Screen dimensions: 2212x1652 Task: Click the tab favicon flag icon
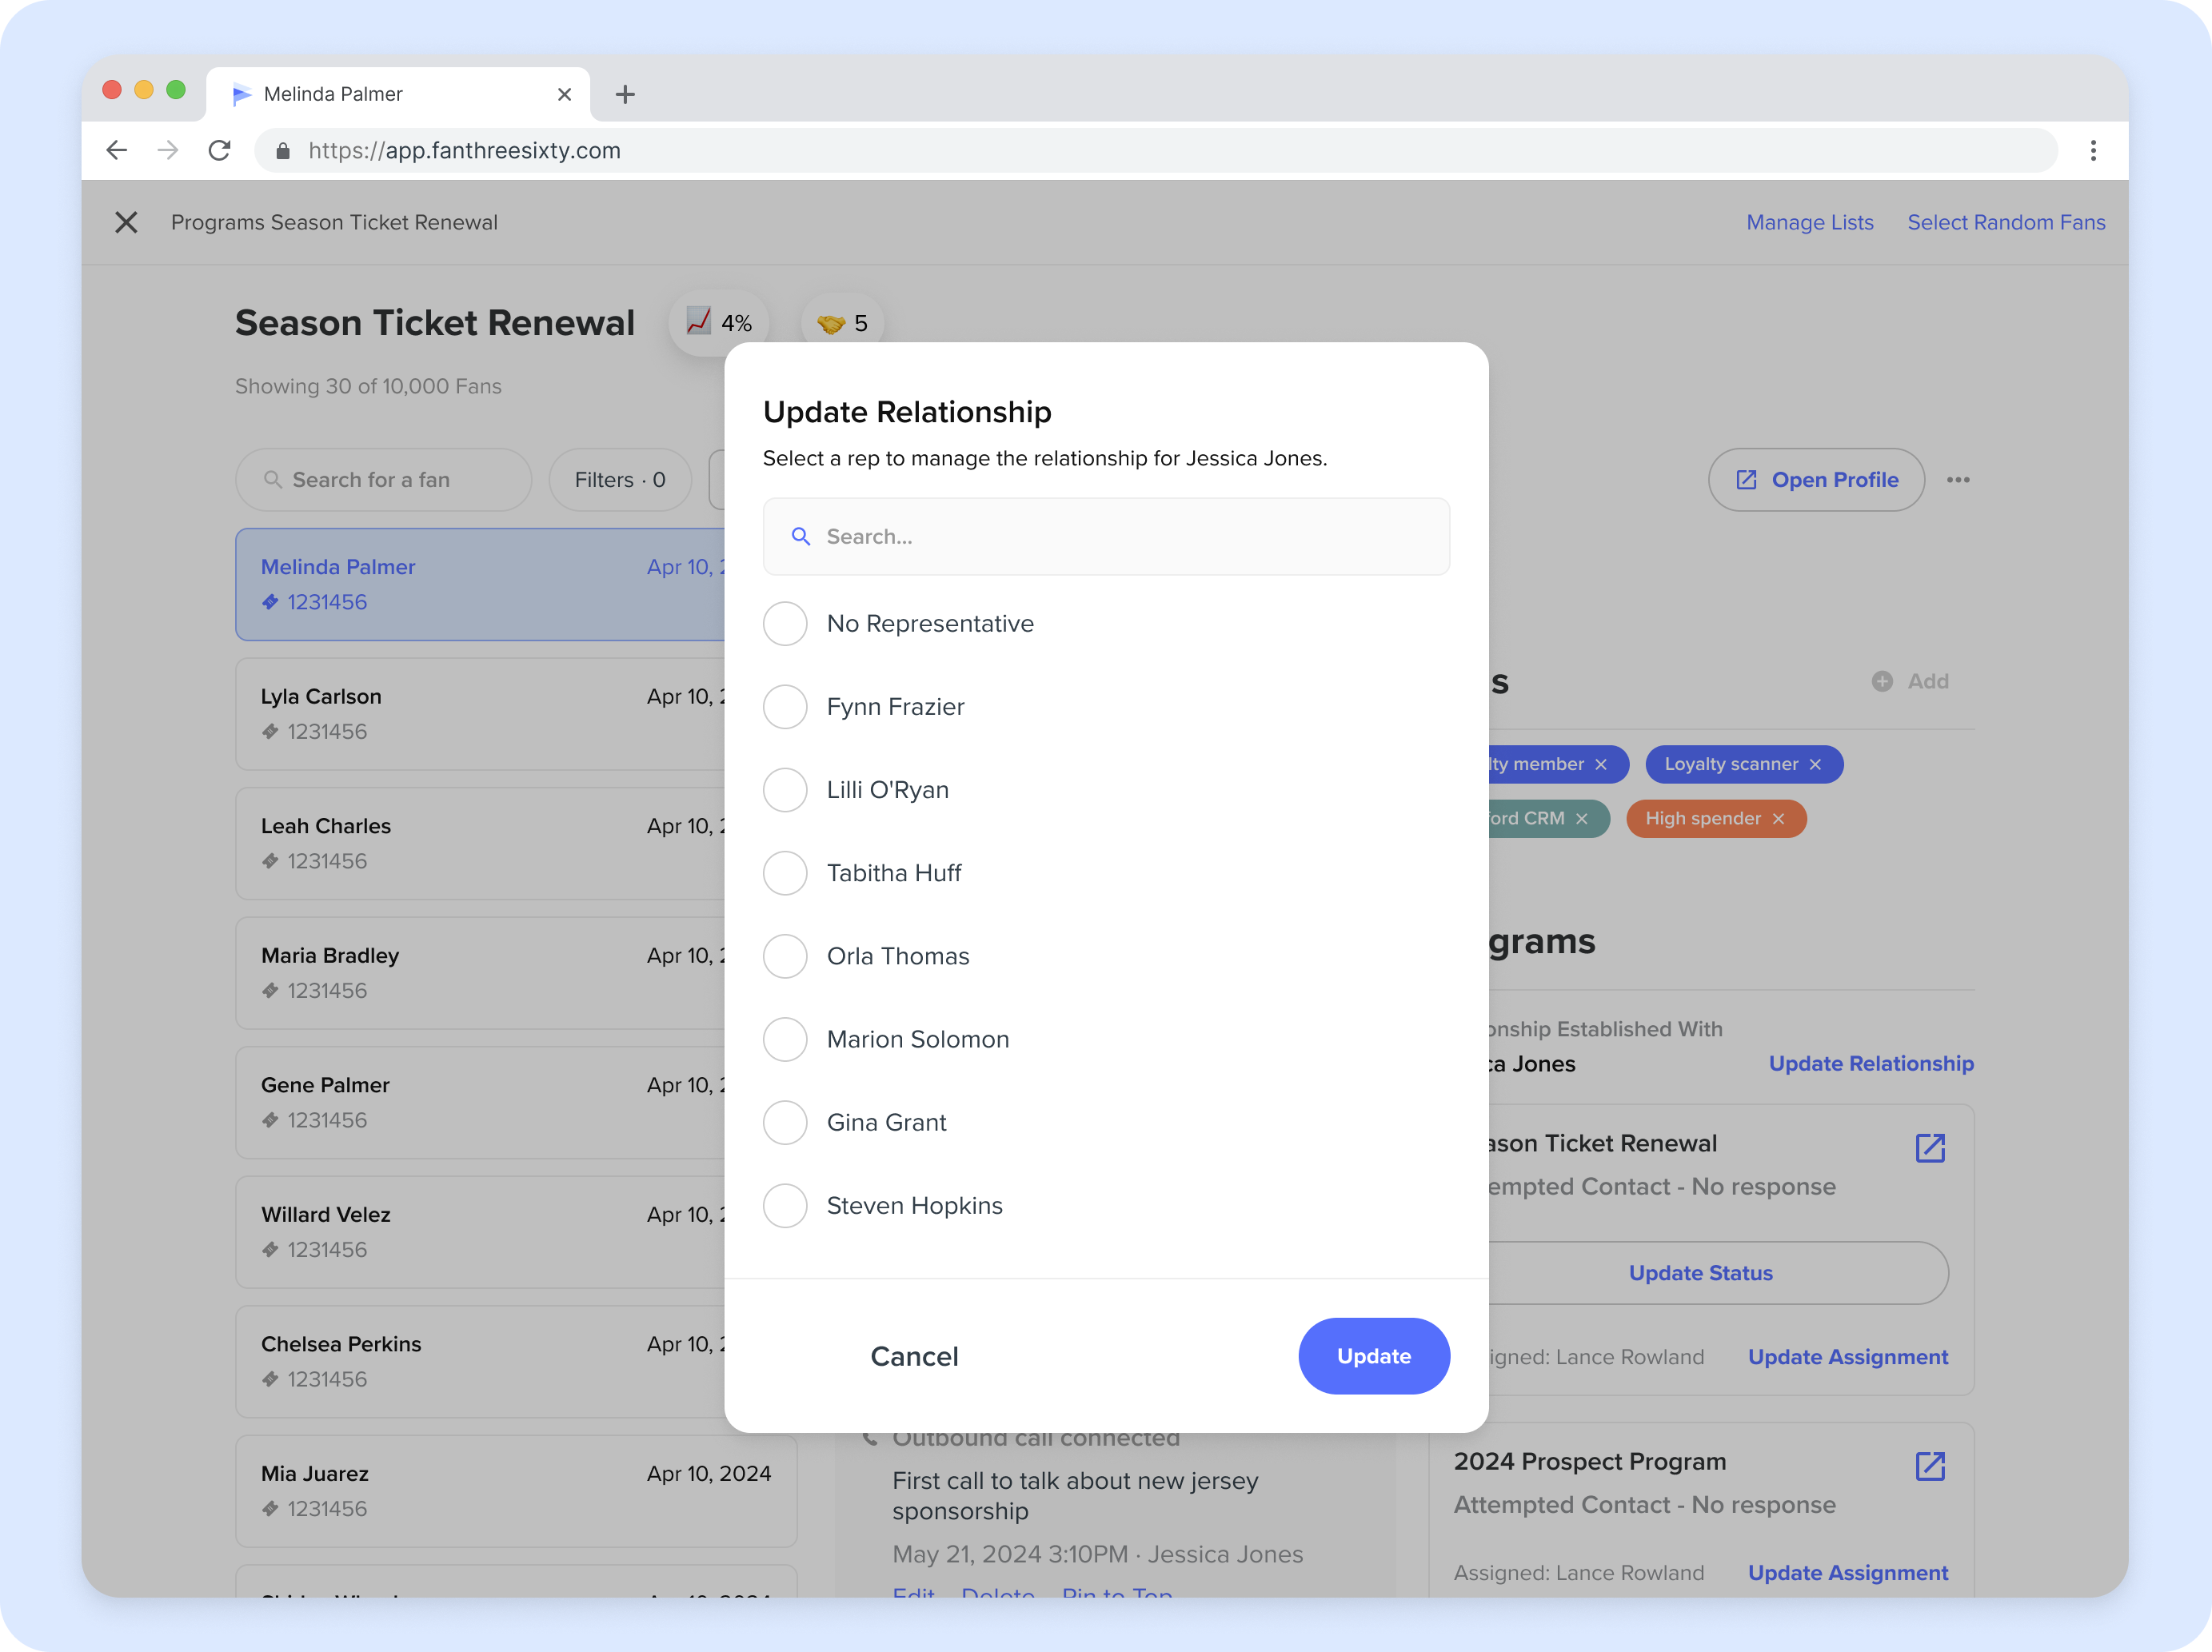(x=241, y=94)
